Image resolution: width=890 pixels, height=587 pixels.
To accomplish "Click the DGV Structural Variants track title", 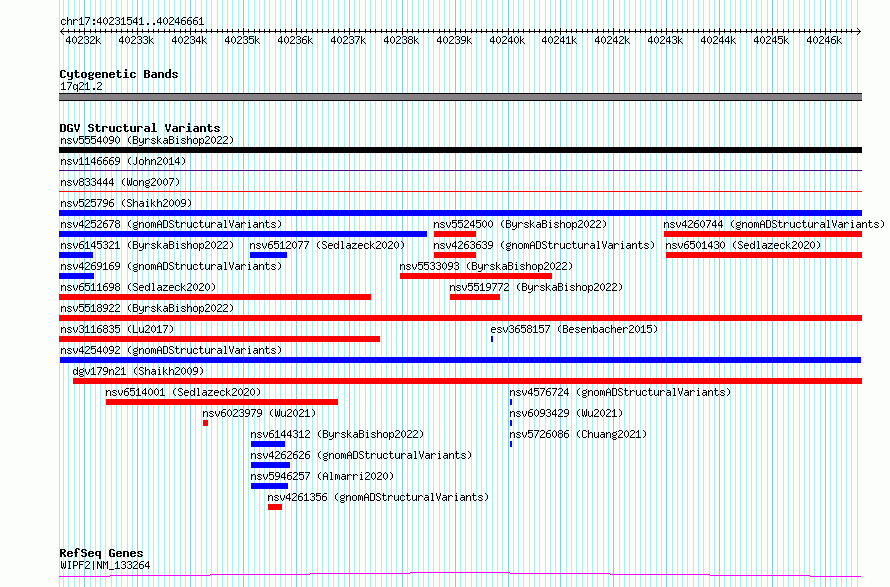I will pos(140,128).
